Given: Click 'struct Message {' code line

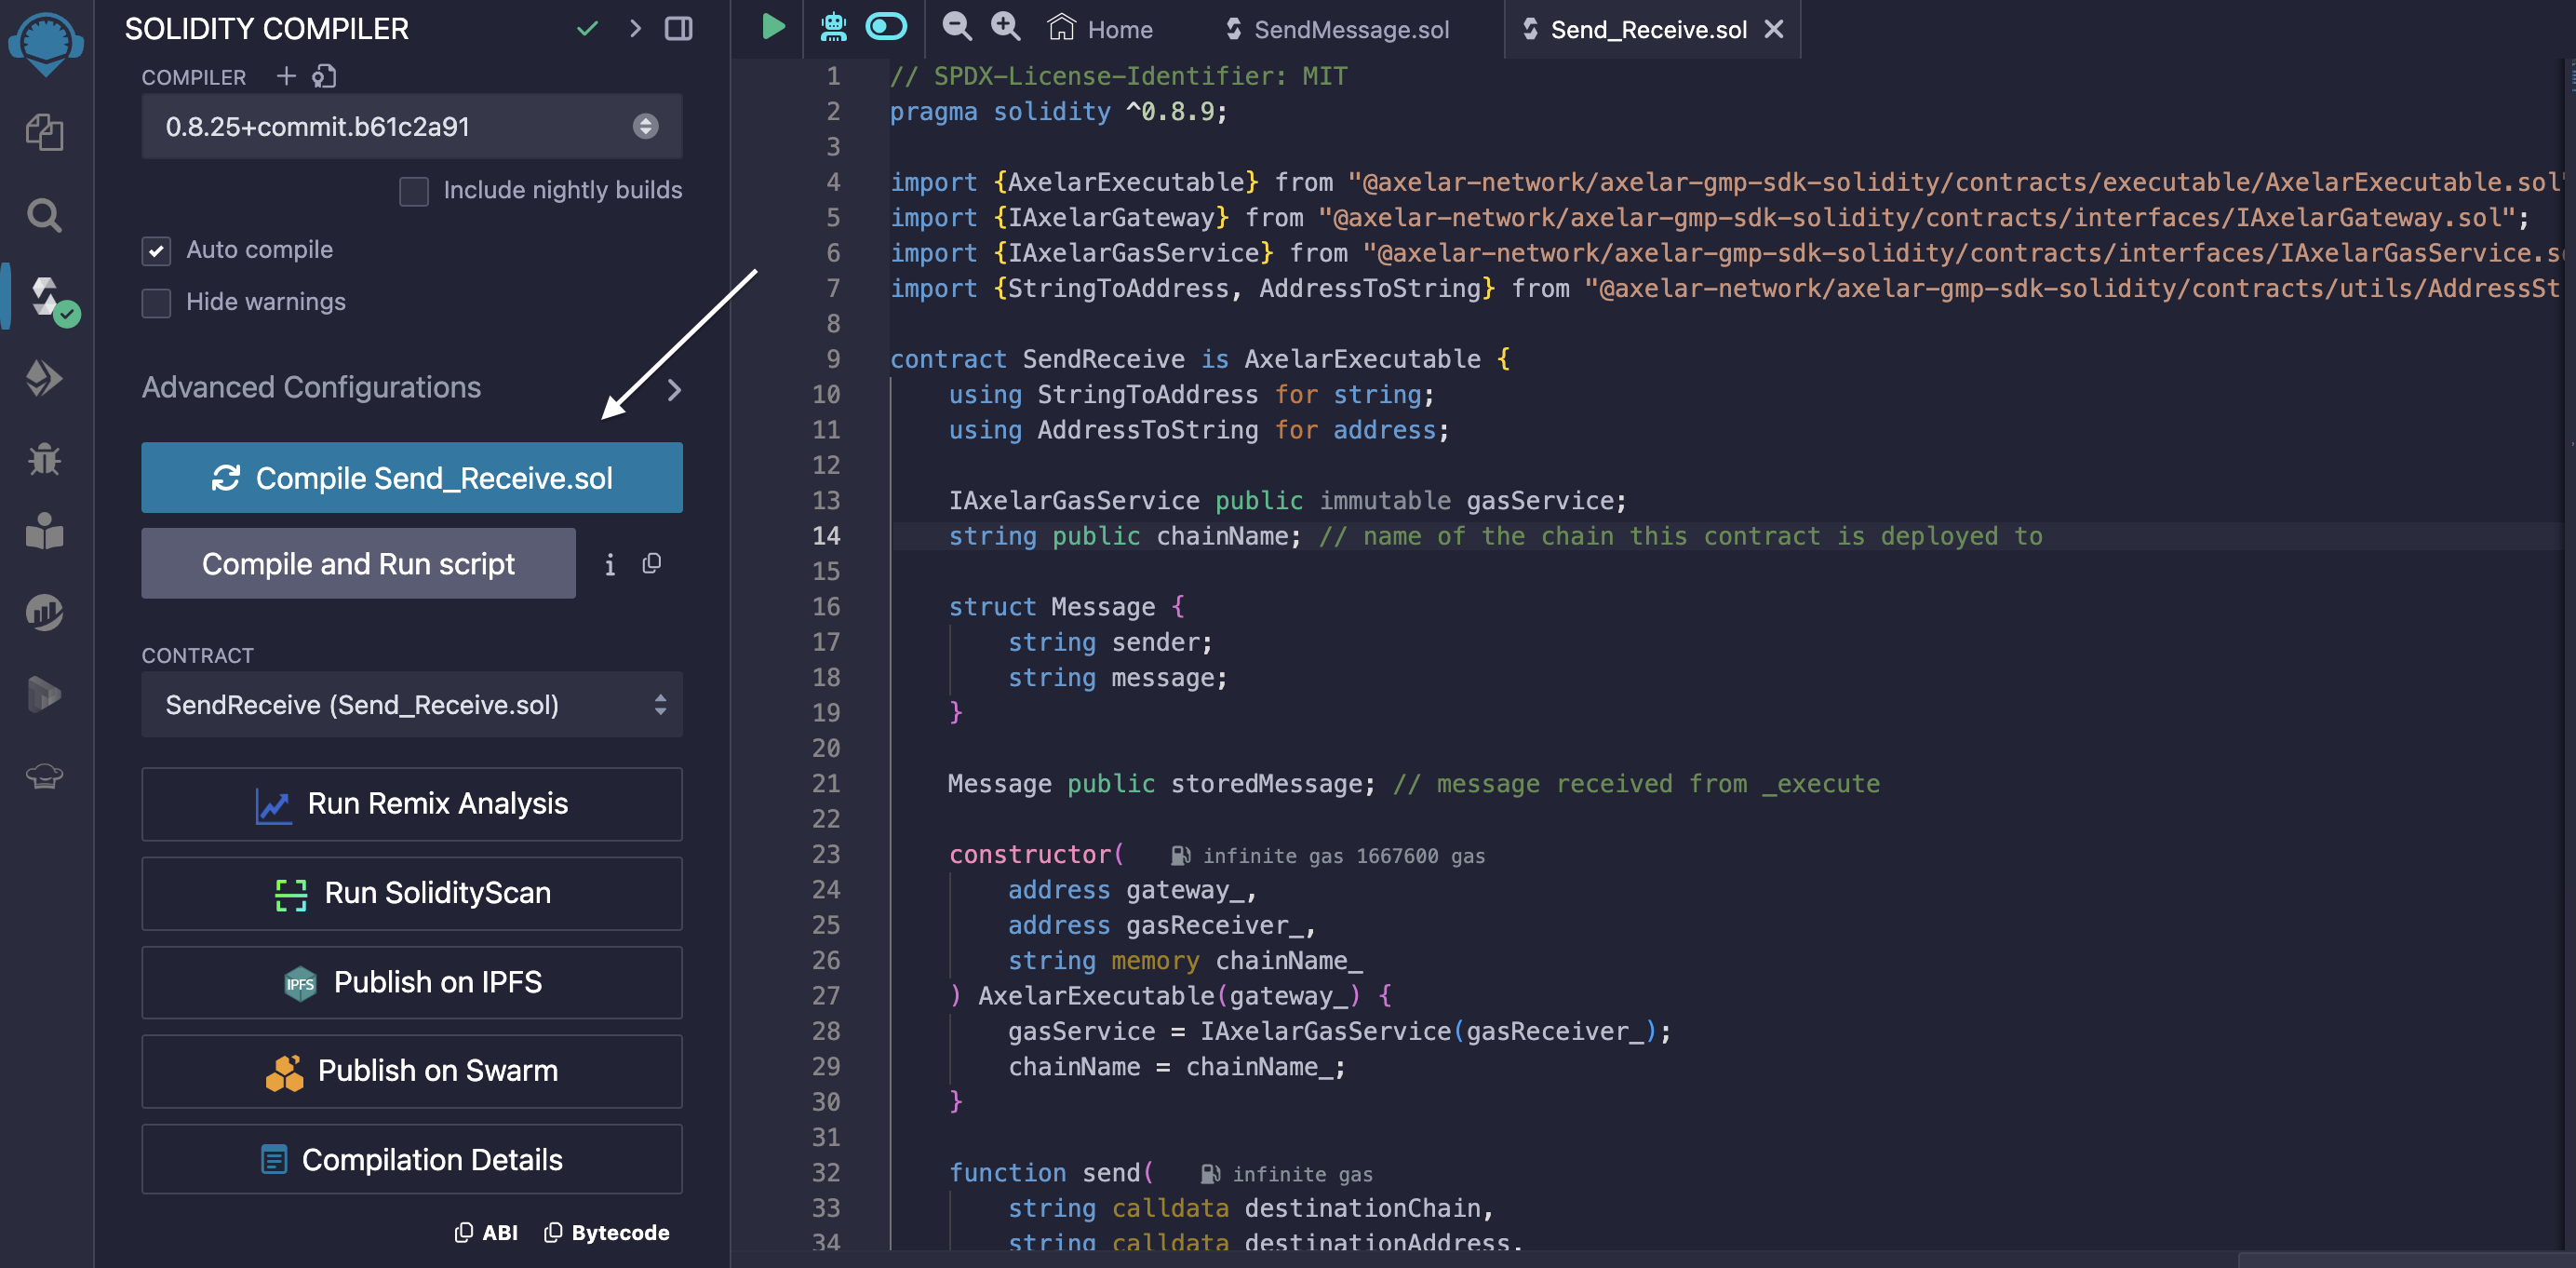Looking at the screenshot, I should (1066, 607).
